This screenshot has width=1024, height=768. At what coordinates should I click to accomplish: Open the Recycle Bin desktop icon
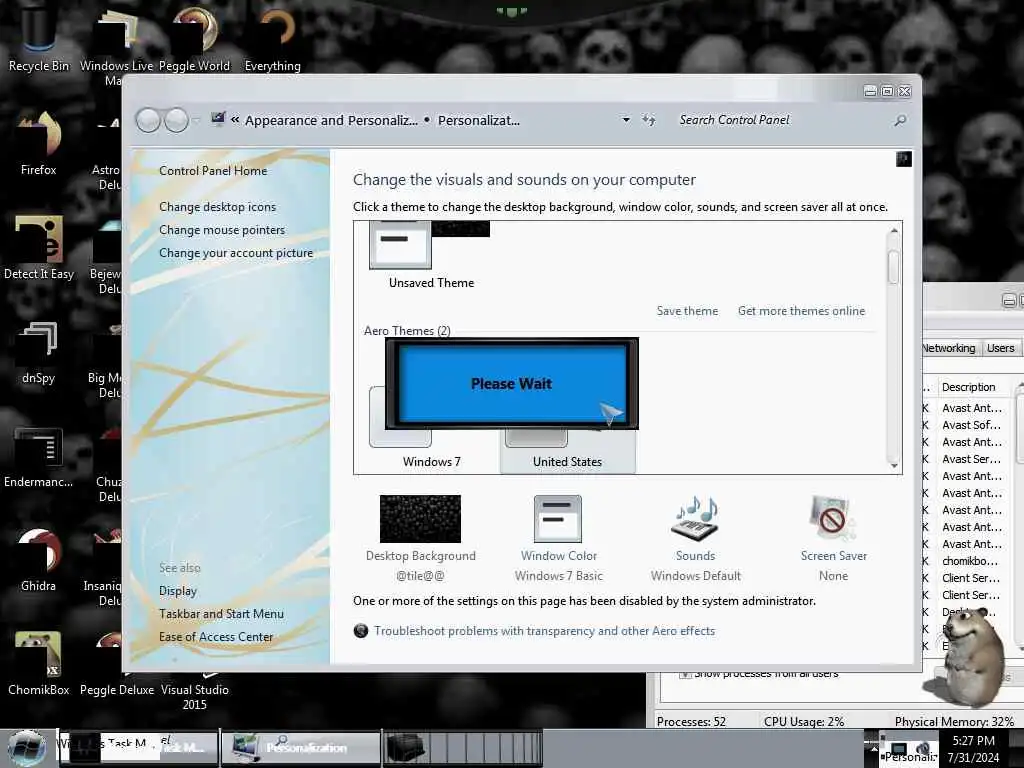tap(38, 36)
